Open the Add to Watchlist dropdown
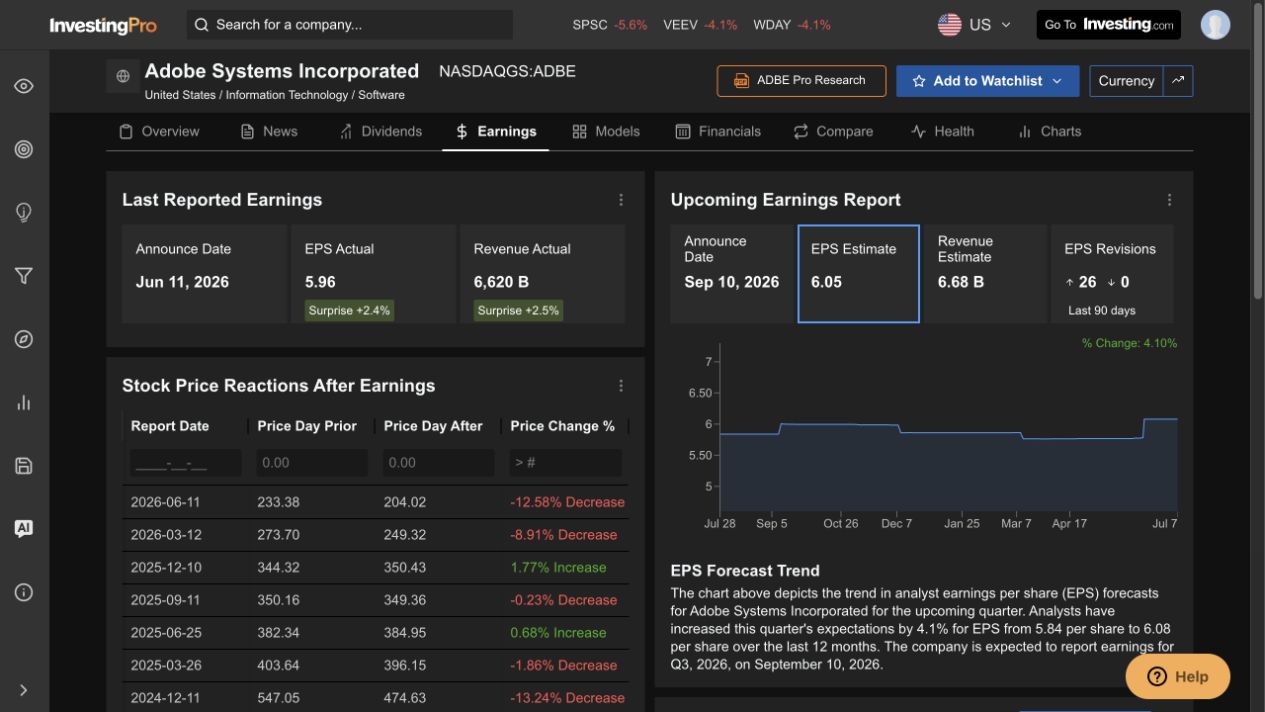The image size is (1265, 712). [987, 81]
